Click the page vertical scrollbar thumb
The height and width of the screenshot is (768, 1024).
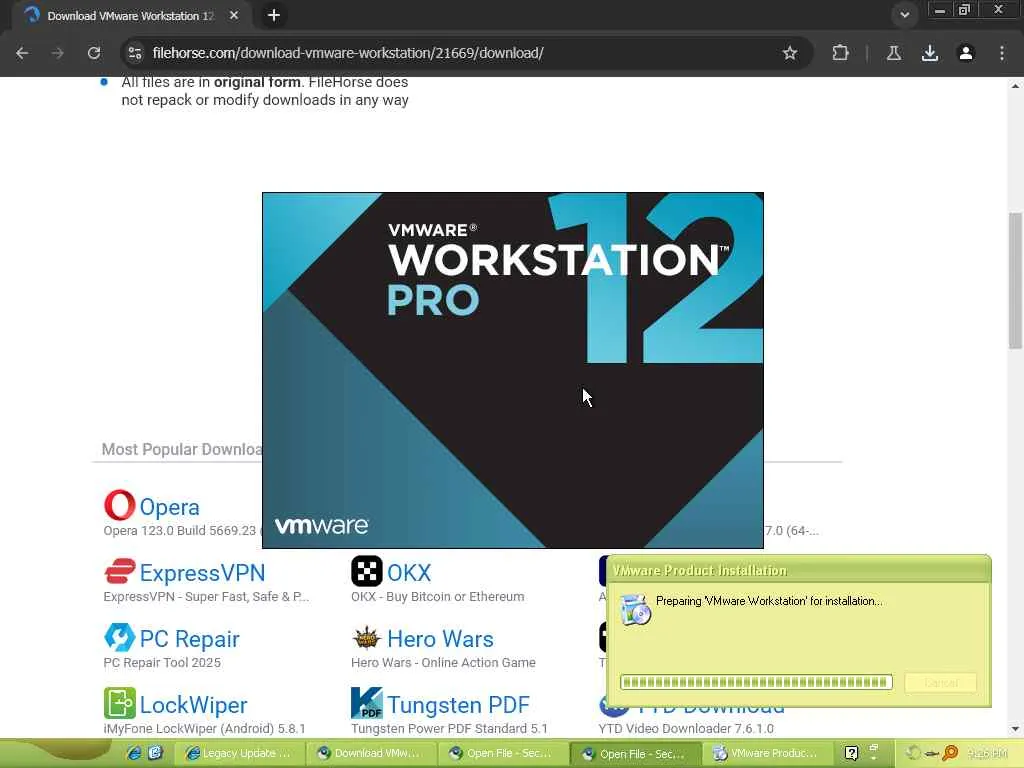[1016, 281]
